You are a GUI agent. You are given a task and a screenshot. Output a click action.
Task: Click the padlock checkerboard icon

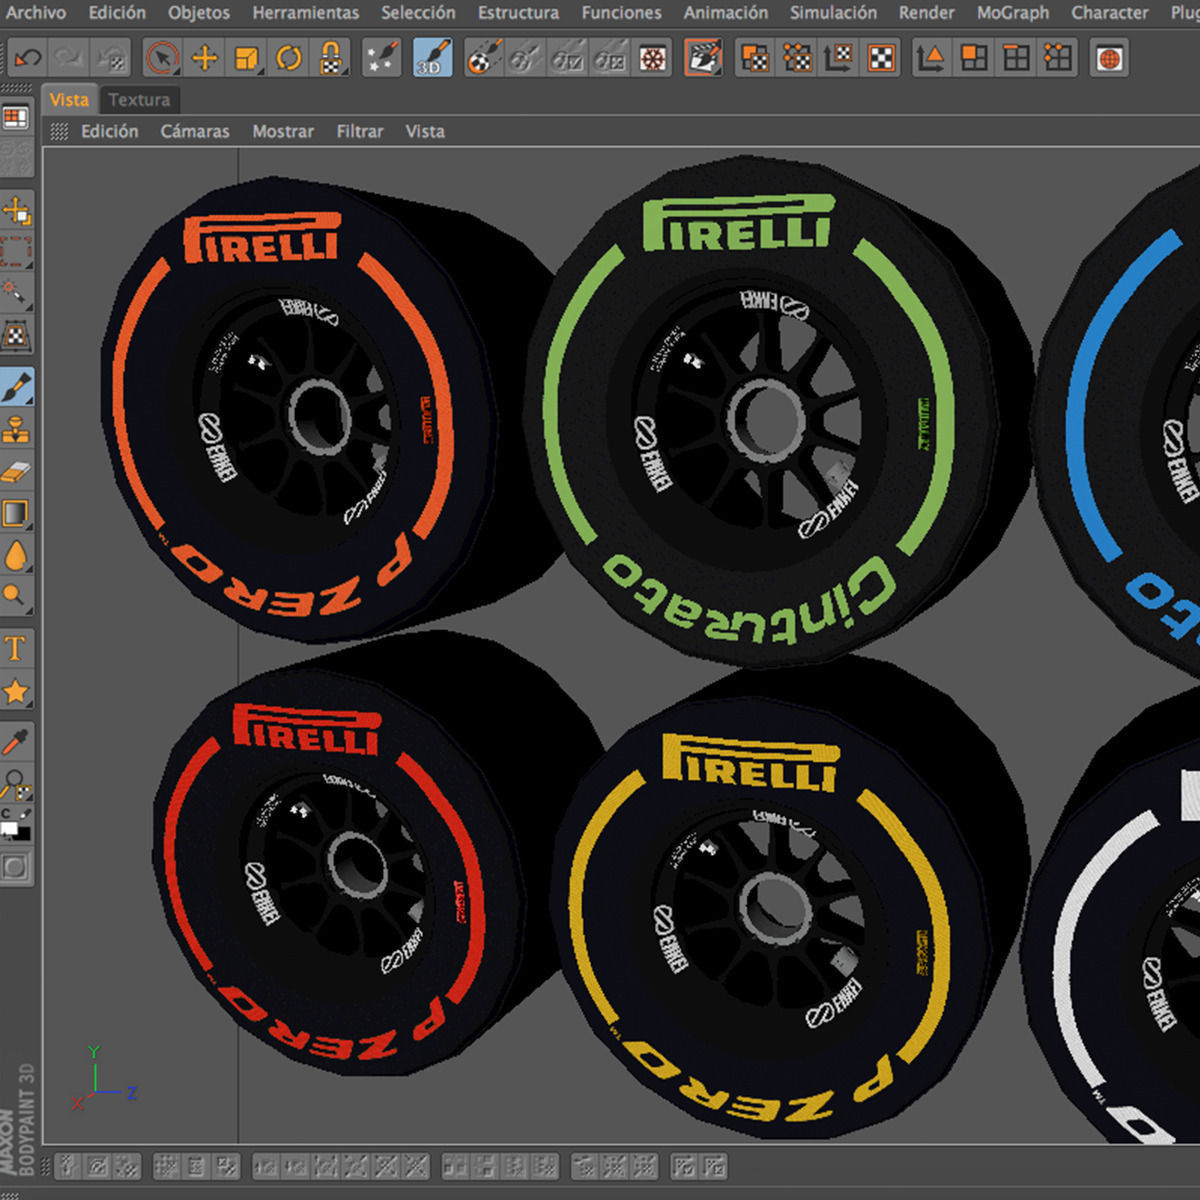(x=330, y=59)
